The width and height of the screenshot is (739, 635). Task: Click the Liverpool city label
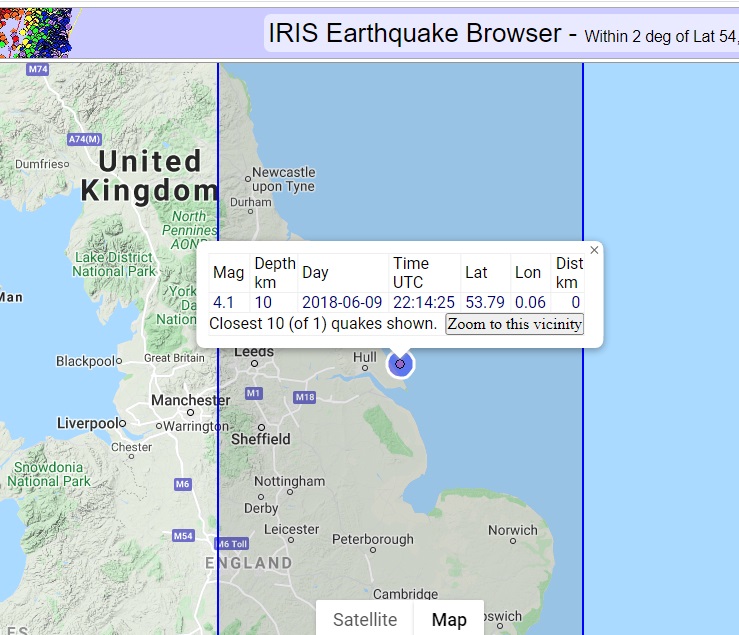87,423
